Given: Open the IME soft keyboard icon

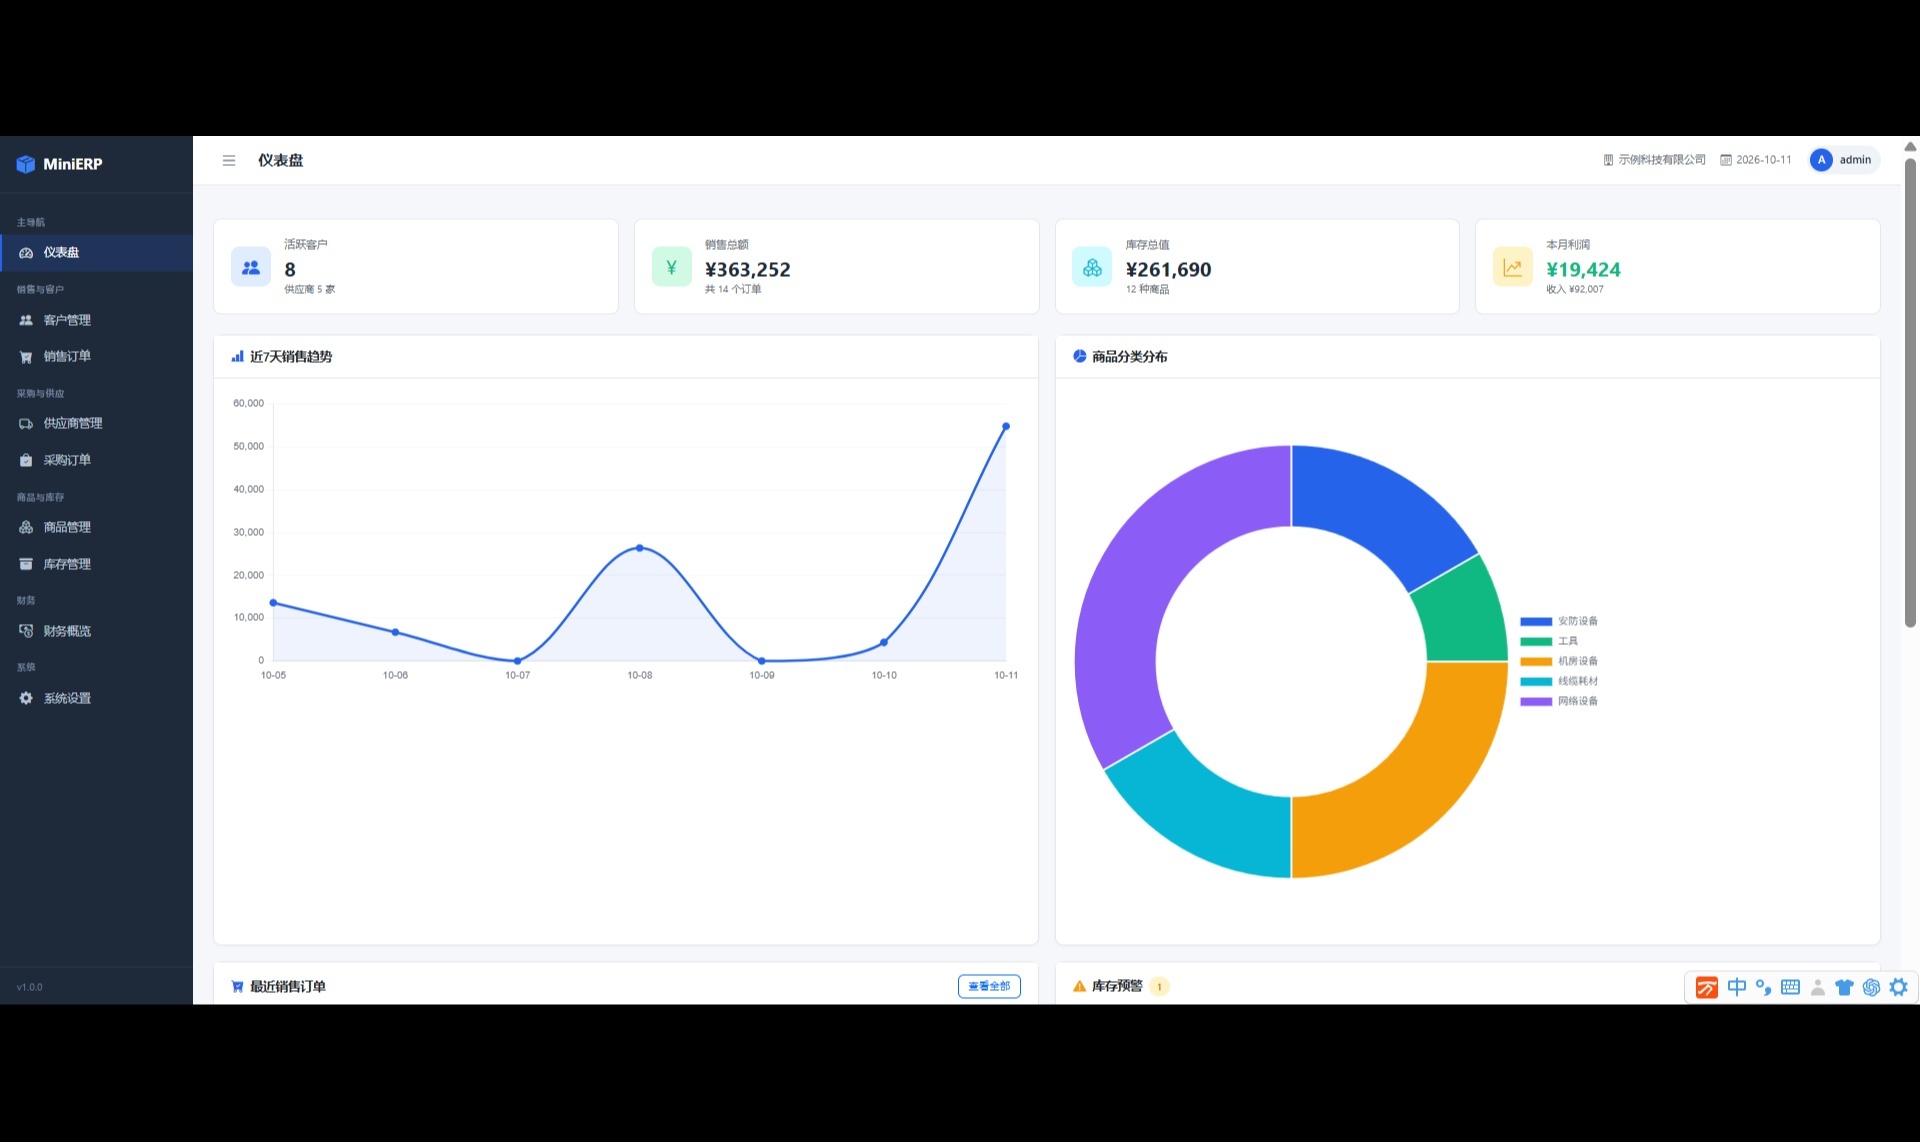Looking at the screenshot, I should click(1790, 987).
